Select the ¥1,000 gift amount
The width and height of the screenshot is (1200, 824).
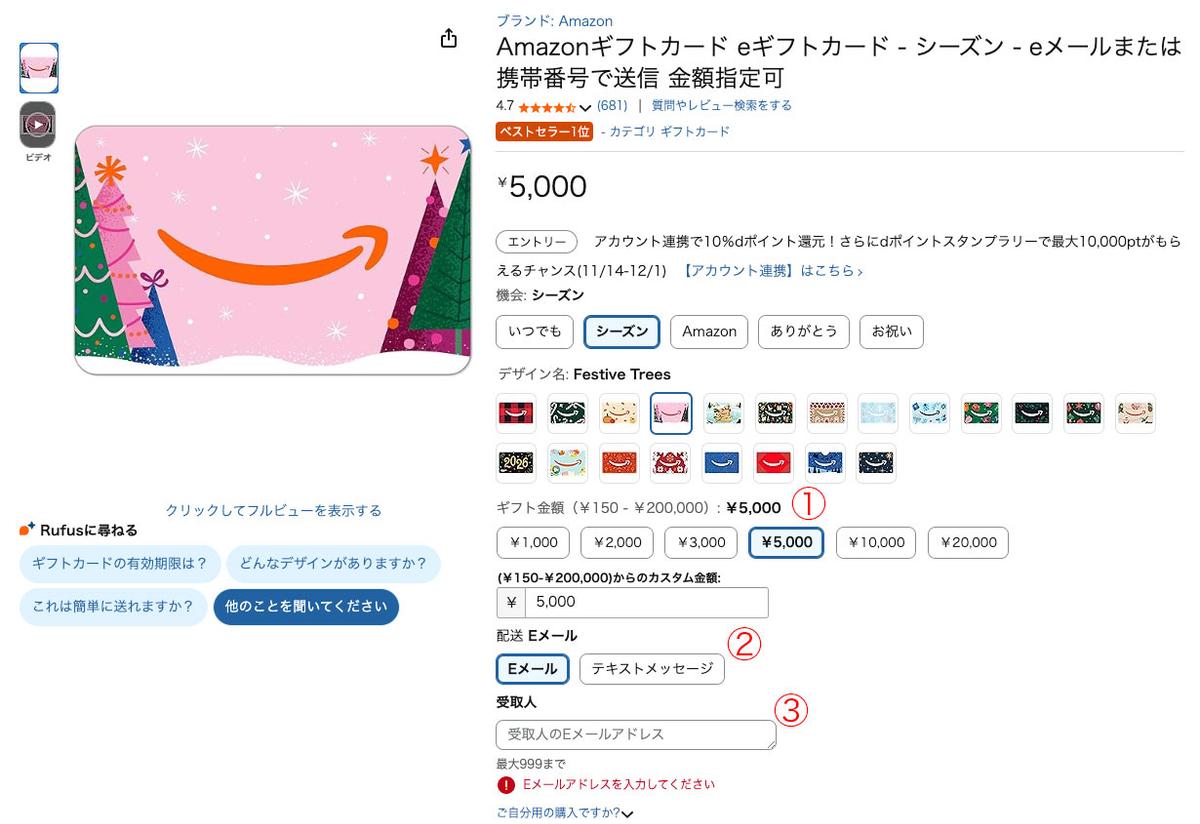tap(533, 542)
